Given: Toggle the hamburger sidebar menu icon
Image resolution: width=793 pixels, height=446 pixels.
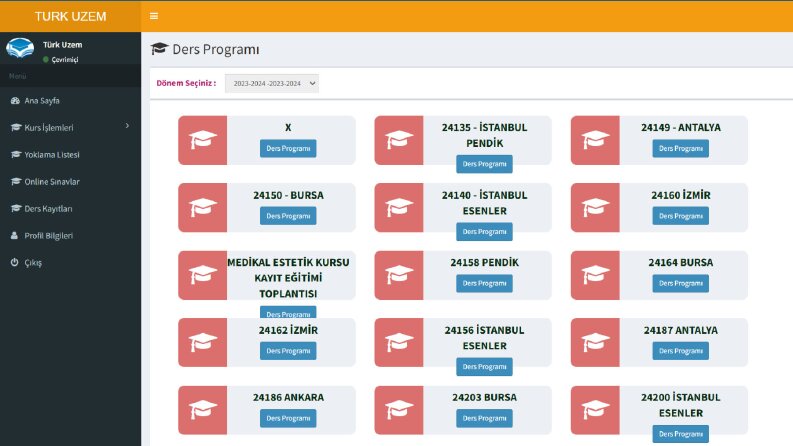Looking at the screenshot, I should (x=154, y=16).
